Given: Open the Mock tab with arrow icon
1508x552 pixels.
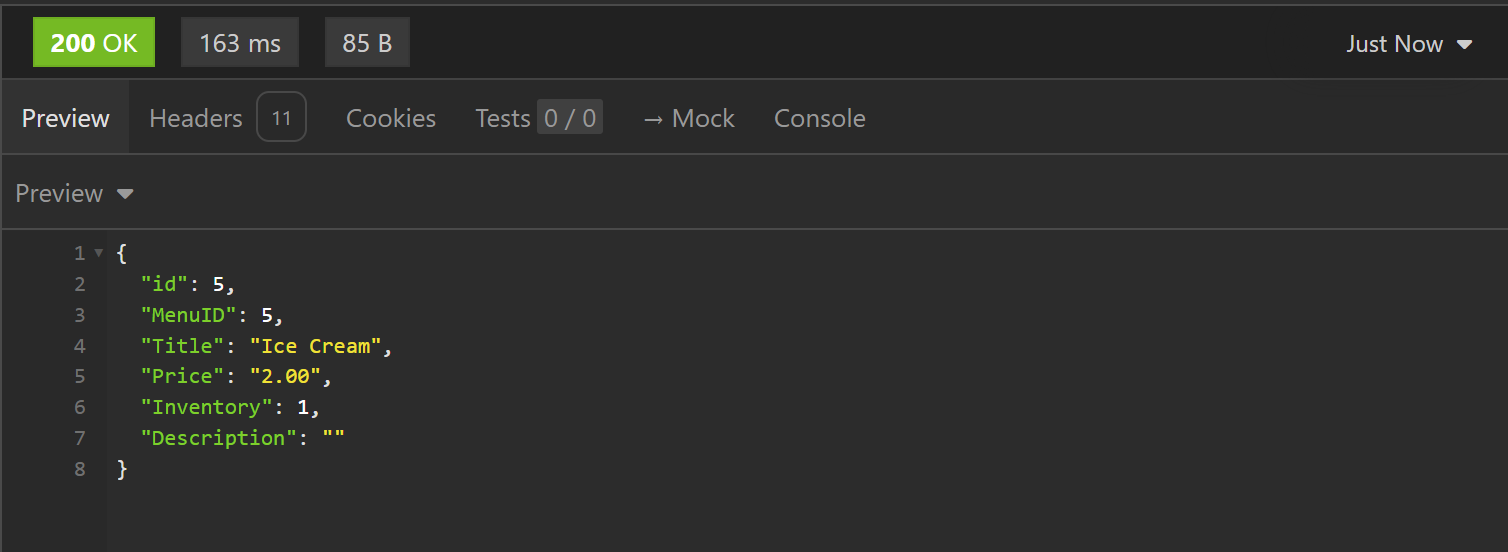Looking at the screenshot, I should point(688,118).
